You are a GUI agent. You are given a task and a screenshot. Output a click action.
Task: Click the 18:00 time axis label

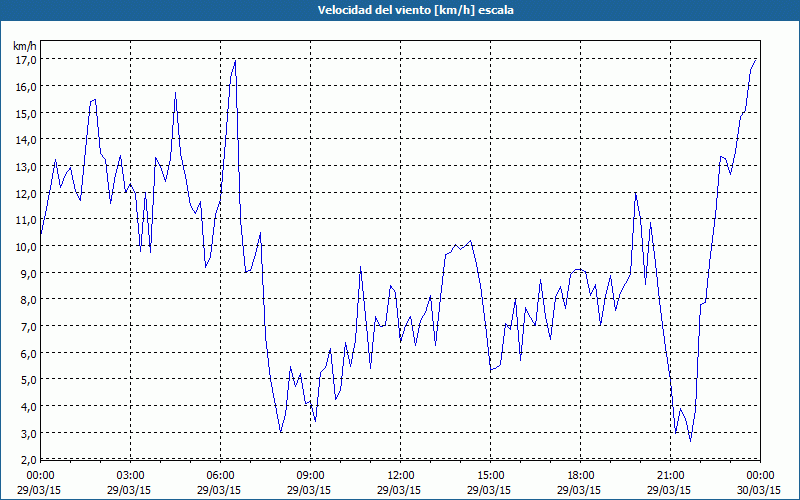580,476
